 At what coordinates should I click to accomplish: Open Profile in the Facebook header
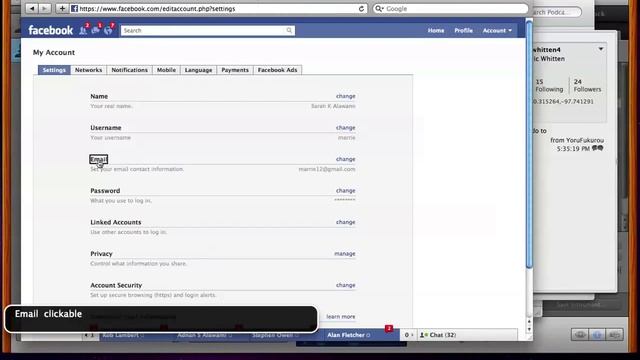(x=464, y=30)
